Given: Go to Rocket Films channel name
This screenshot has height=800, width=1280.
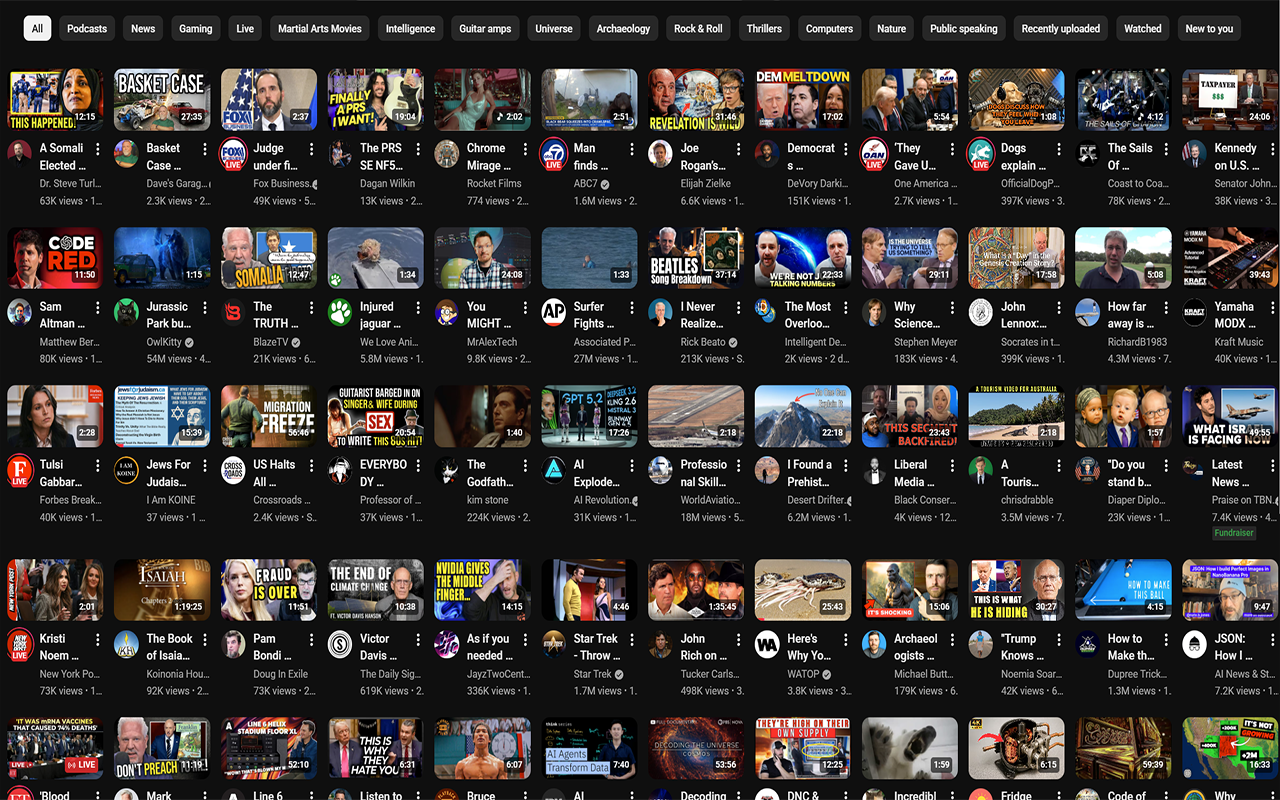Looking at the screenshot, I should coord(494,184).
